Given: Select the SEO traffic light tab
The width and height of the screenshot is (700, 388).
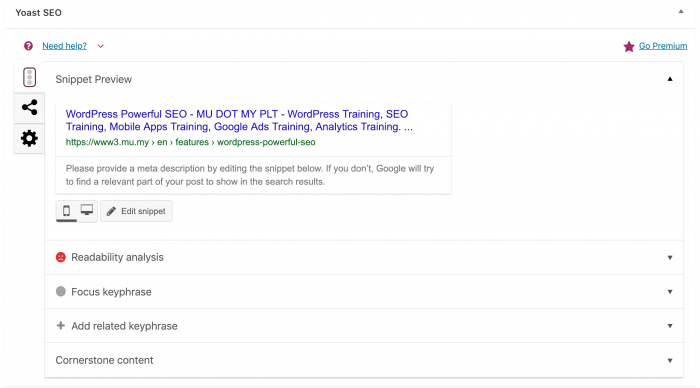Looking at the screenshot, I should (x=29, y=77).
